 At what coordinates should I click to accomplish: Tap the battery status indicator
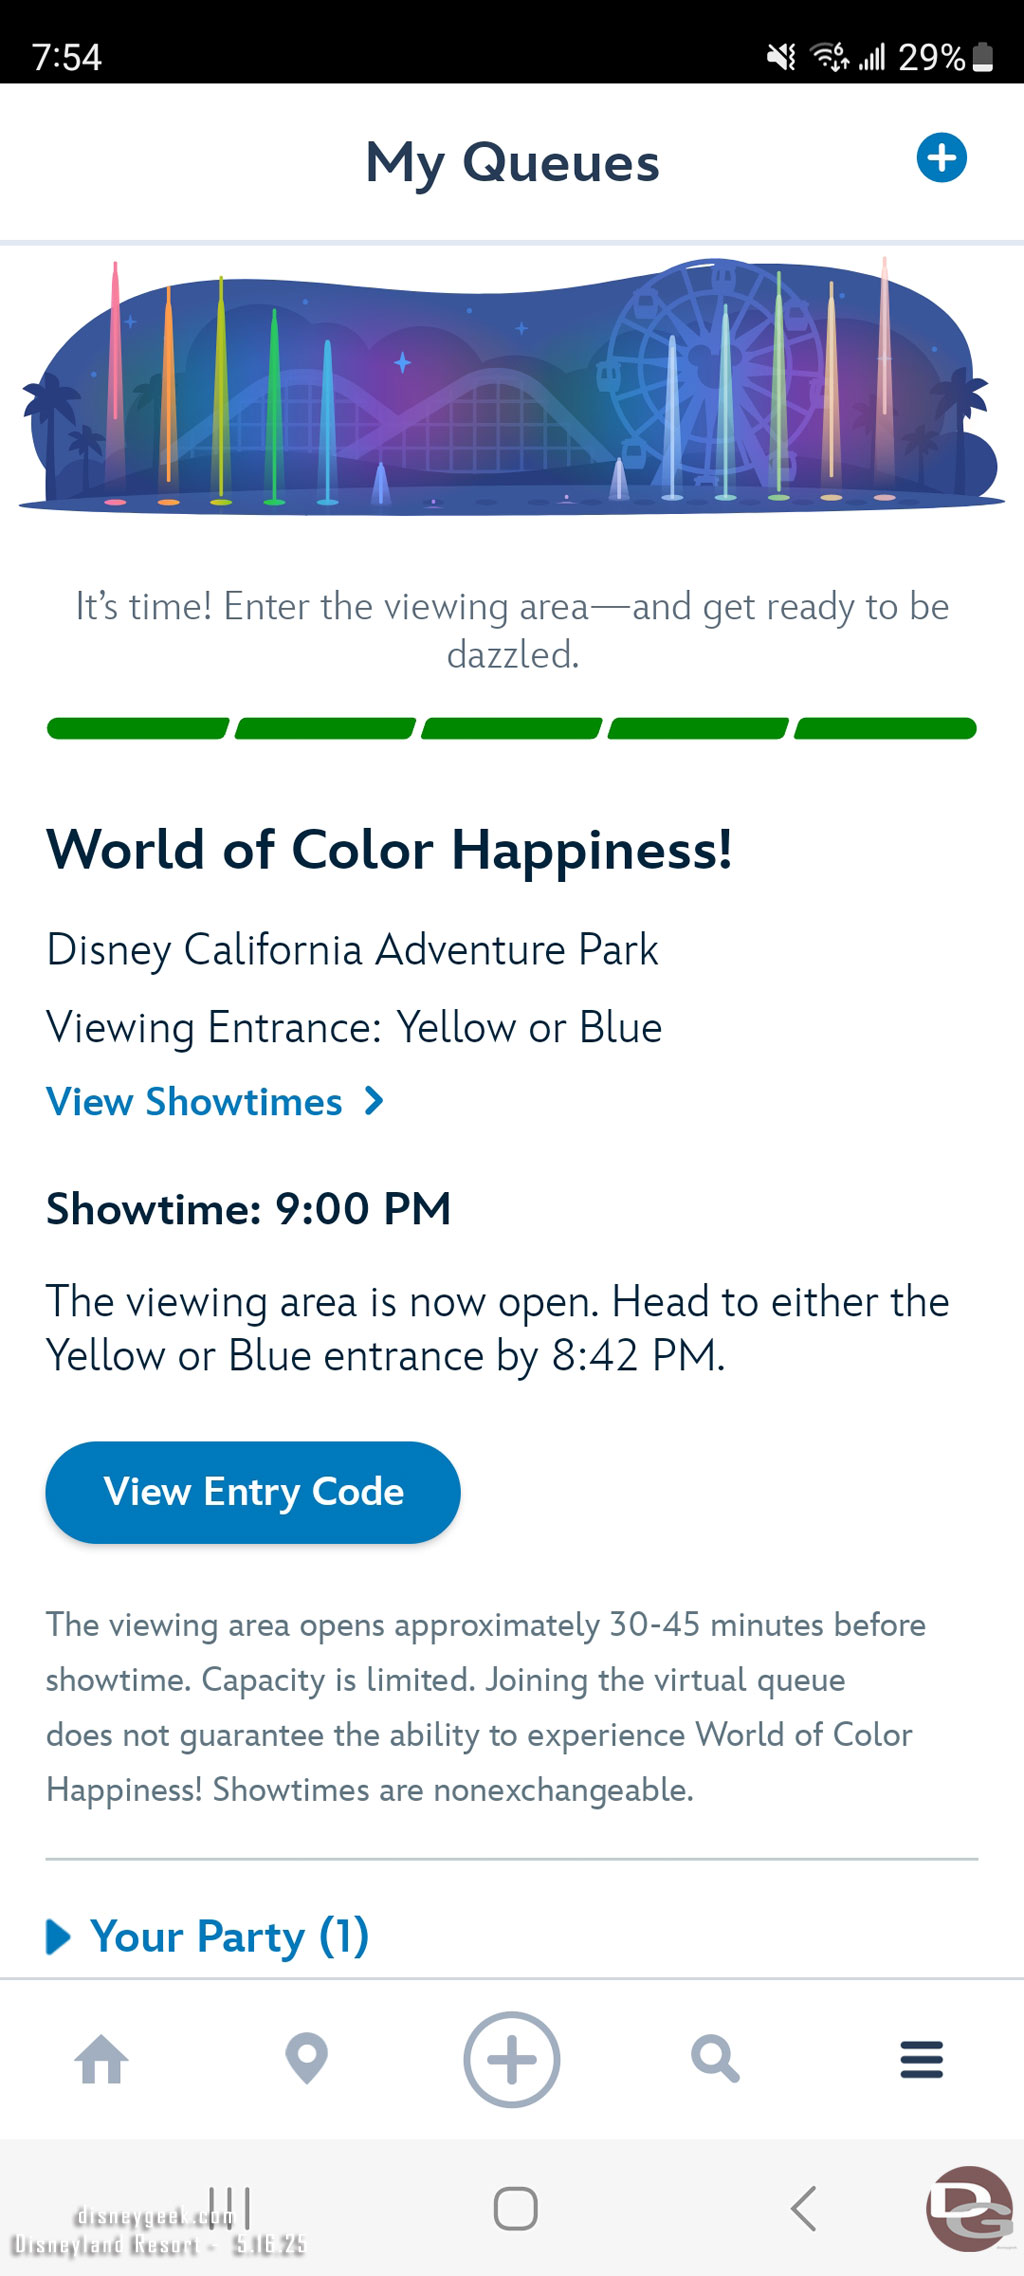point(983,57)
